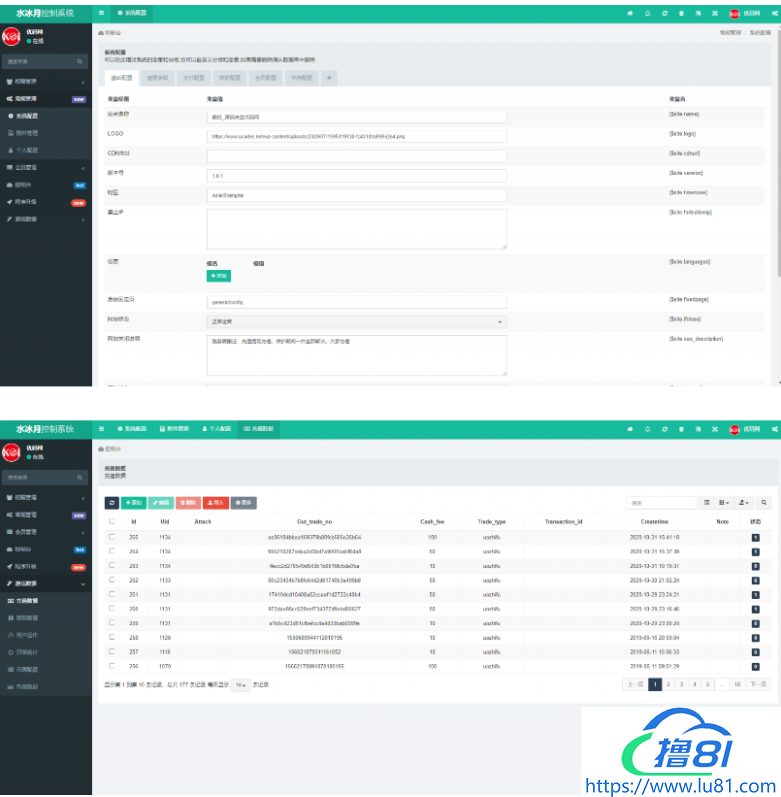Screen dimensions: 781x797
Task: Click the refresh icon in the table toolbar
Action: (x=112, y=502)
